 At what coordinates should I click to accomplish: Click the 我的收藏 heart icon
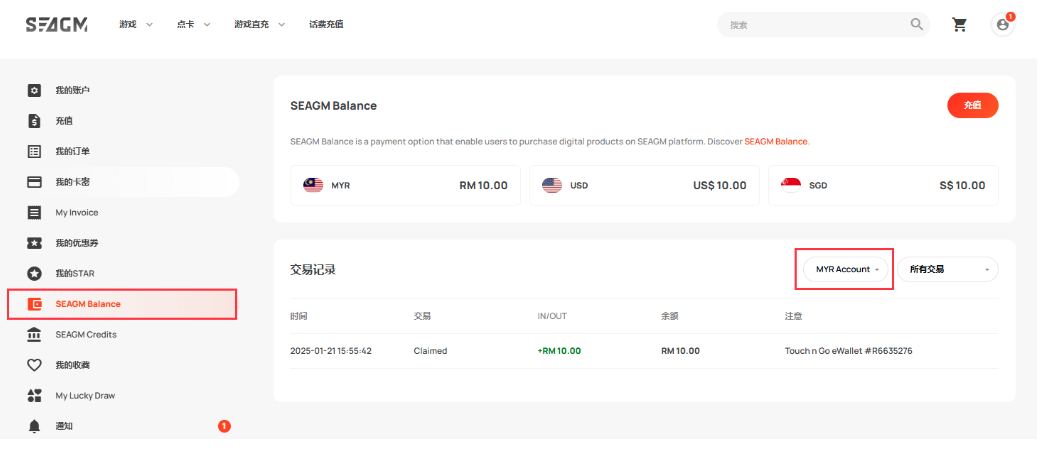click(34, 365)
